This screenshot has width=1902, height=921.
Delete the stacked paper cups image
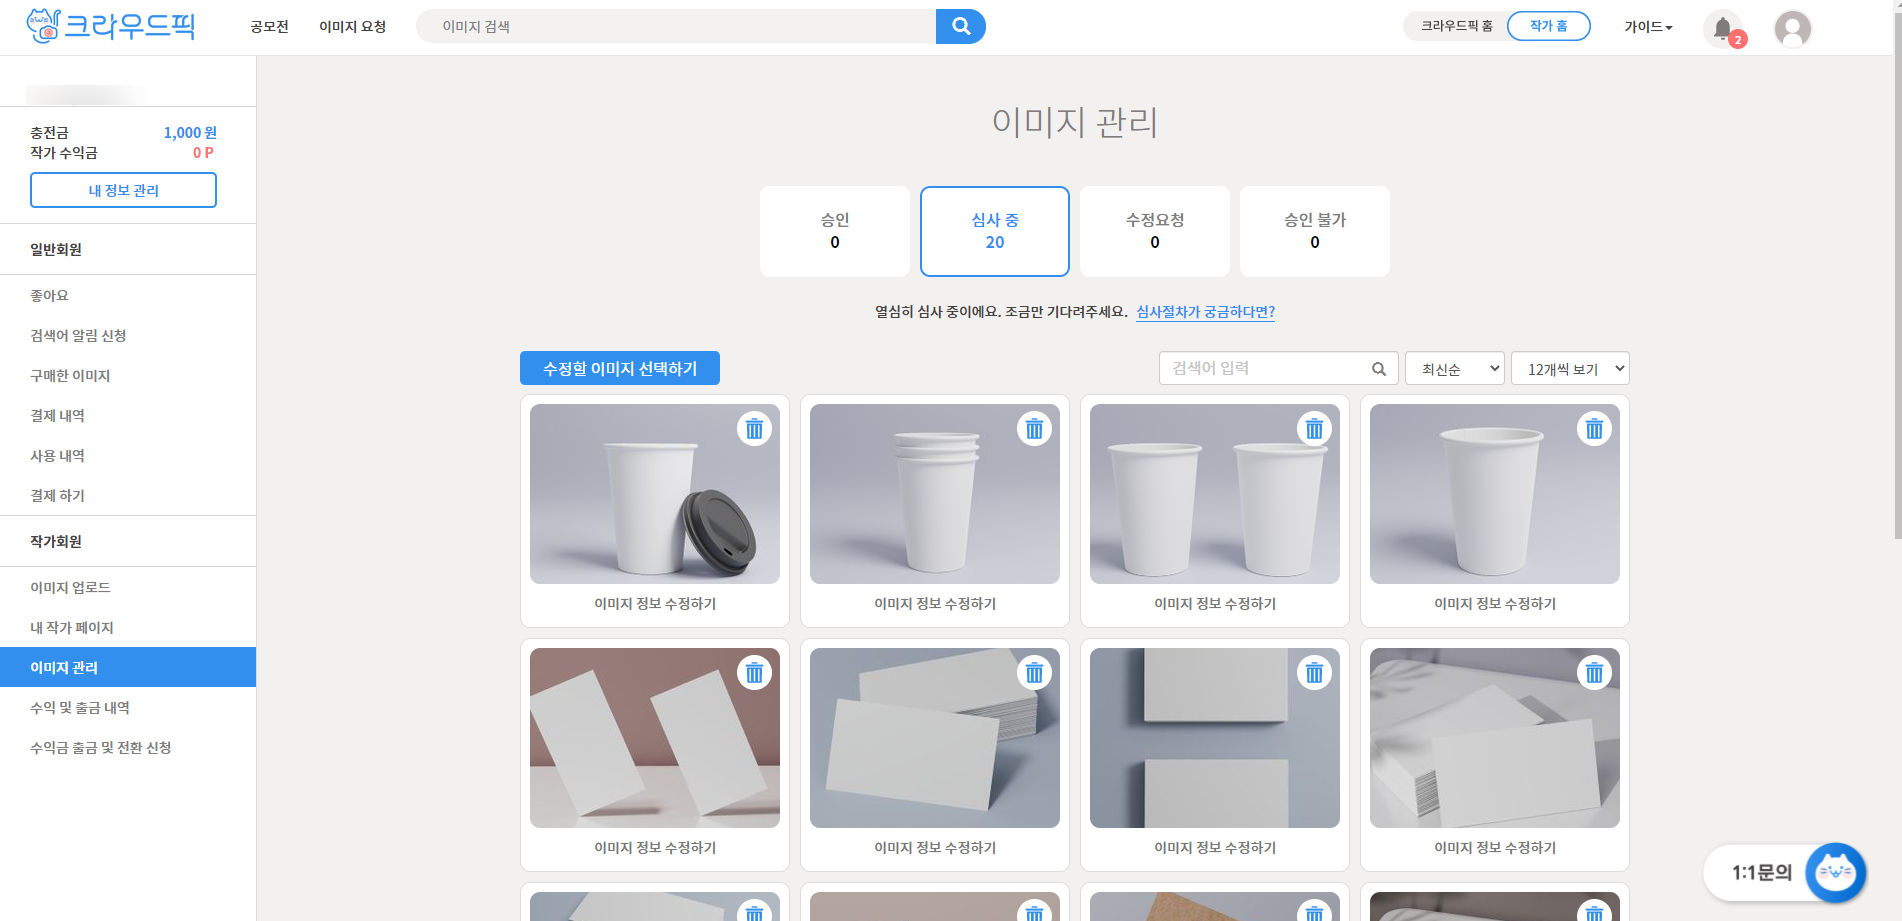tap(1034, 429)
